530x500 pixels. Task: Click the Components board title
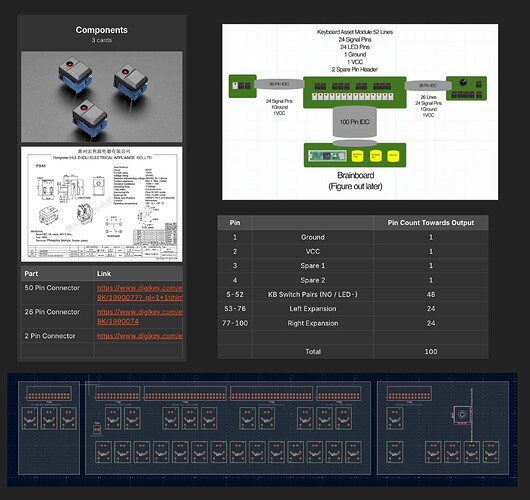(101, 30)
